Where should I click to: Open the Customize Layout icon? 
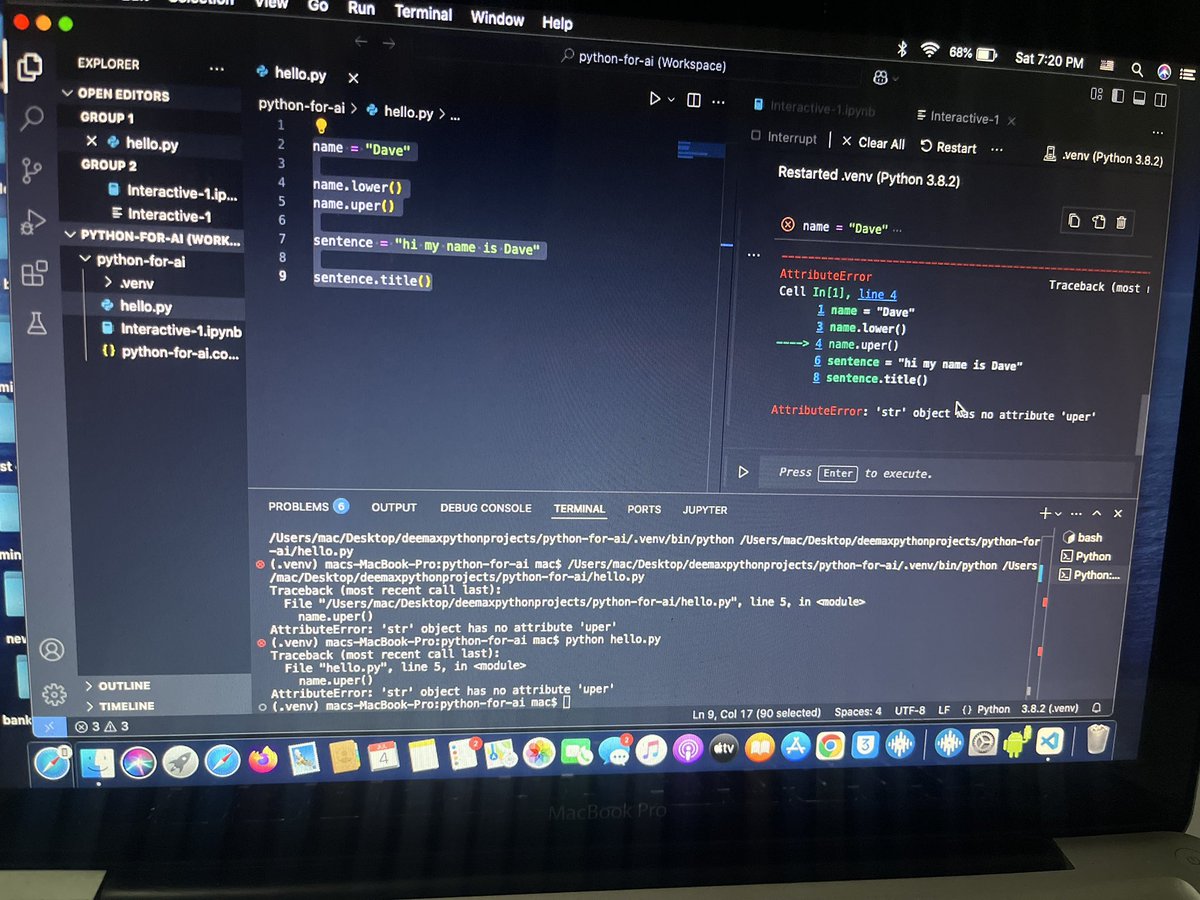click(1096, 95)
